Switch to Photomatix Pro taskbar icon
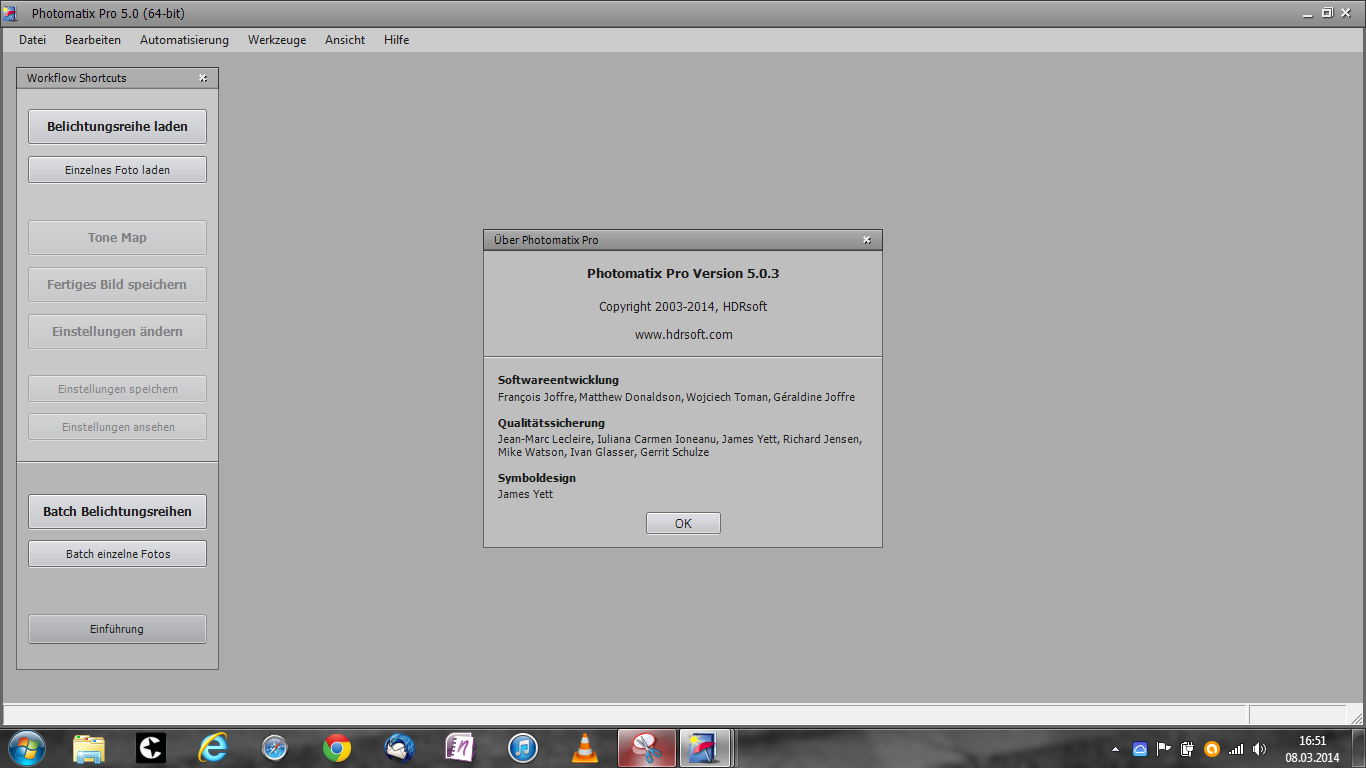Viewport: 1366px width, 768px height. 705,748
